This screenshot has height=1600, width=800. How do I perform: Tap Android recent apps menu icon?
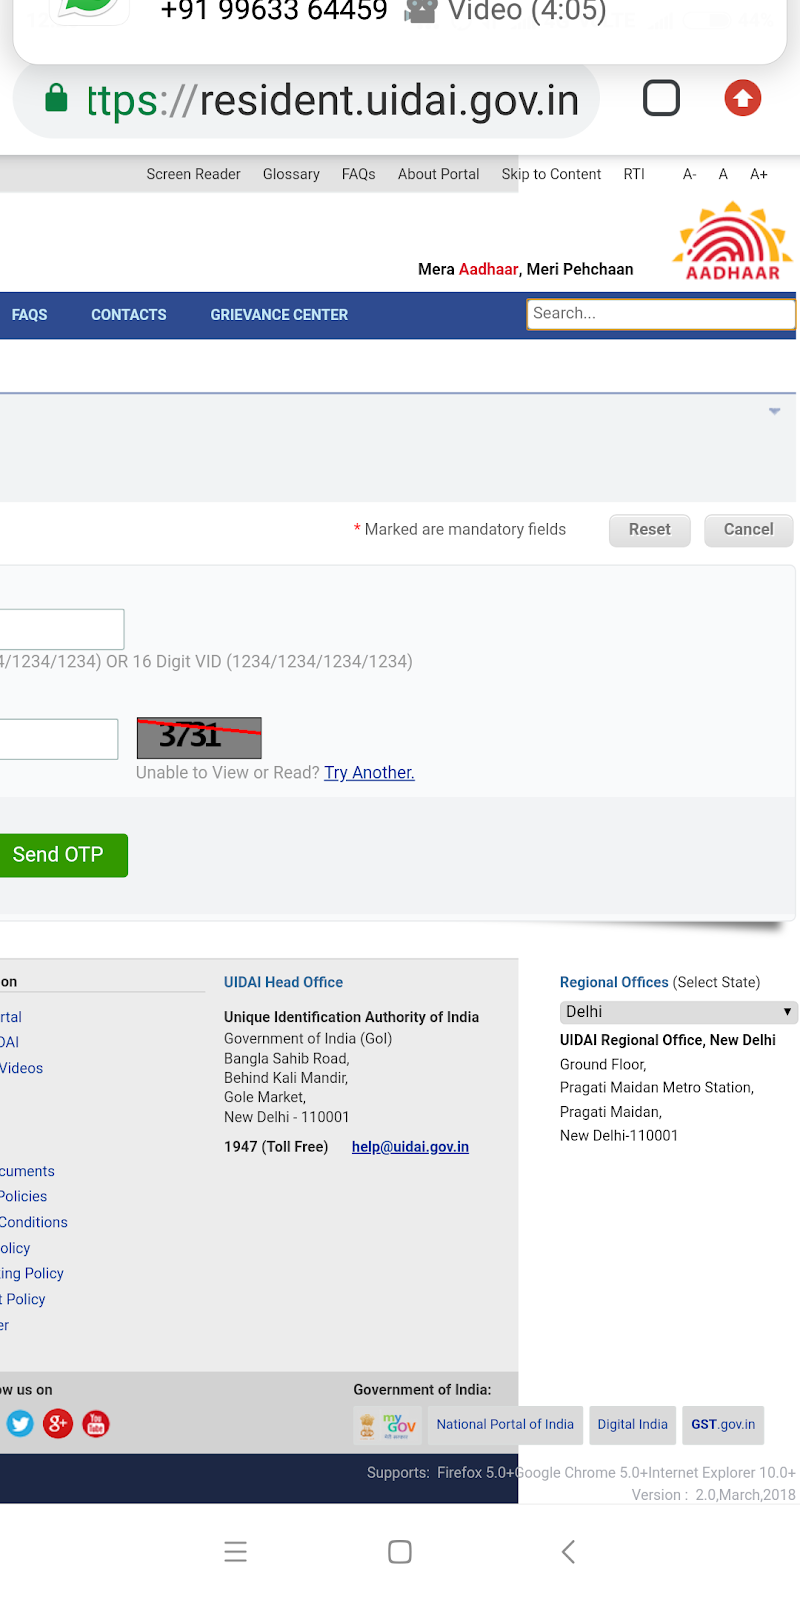[235, 1552]
